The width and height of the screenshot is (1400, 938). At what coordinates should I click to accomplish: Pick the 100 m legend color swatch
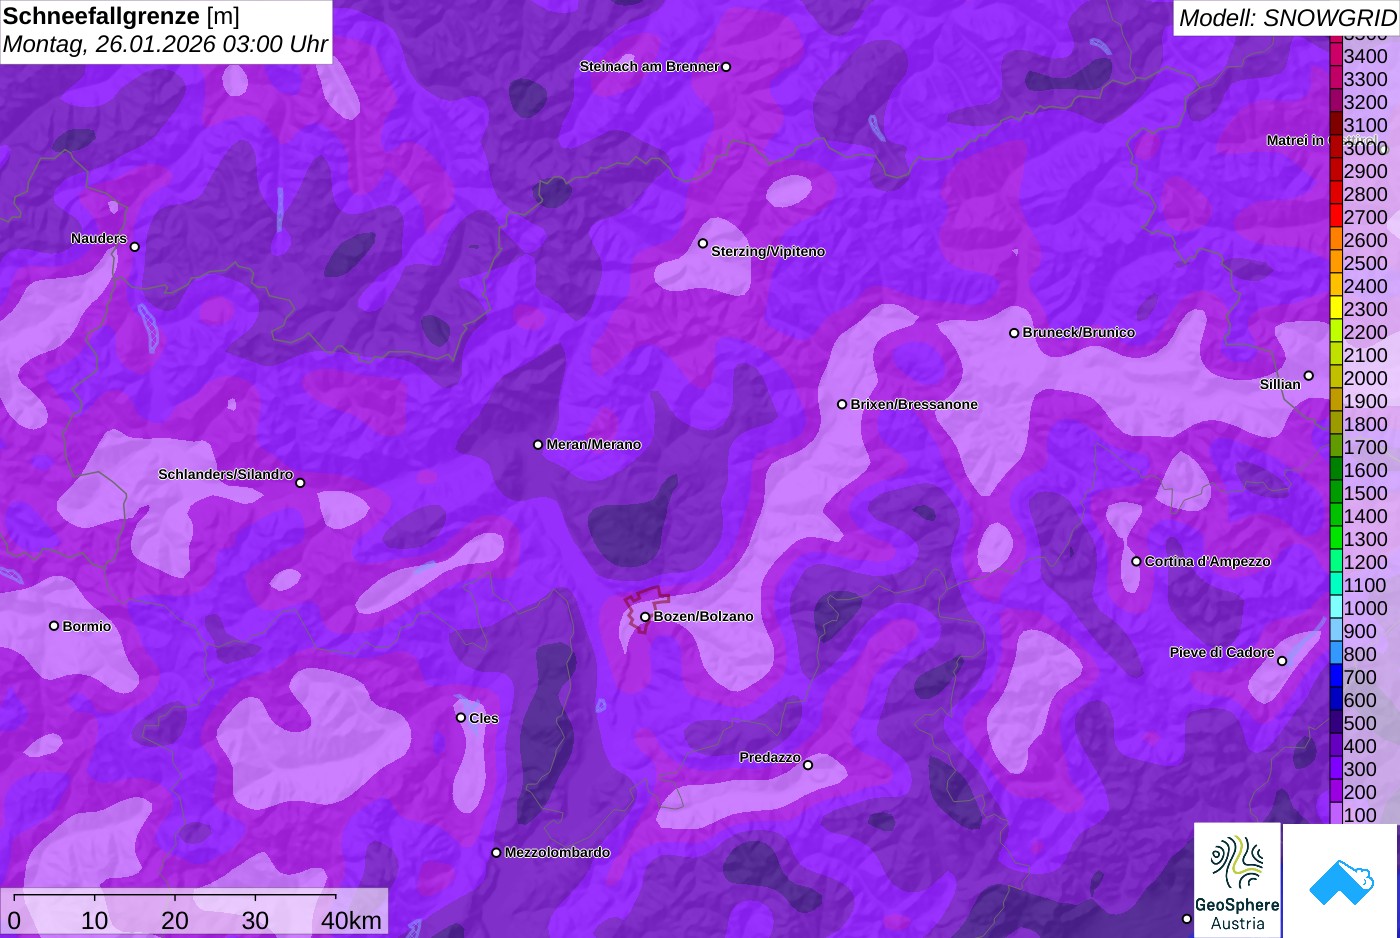coord(1335,815)
